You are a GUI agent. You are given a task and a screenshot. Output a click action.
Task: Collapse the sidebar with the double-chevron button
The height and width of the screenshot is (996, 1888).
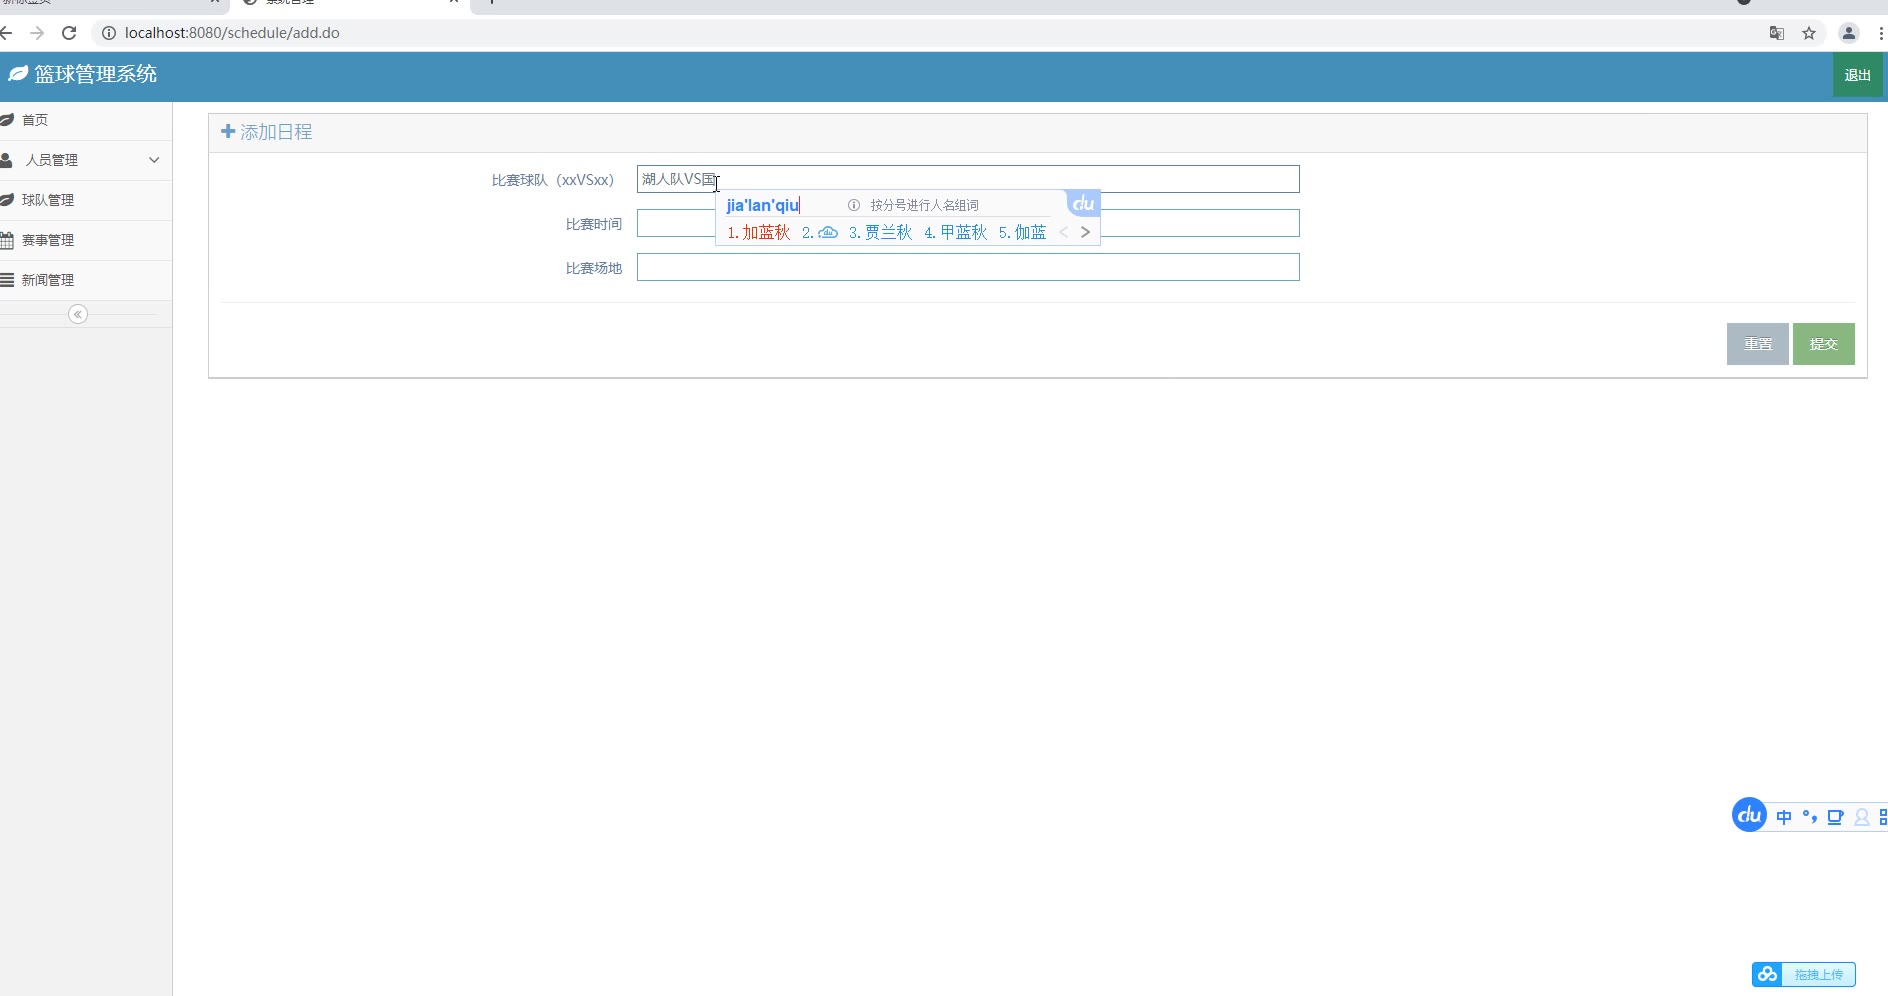coord(78,314)
